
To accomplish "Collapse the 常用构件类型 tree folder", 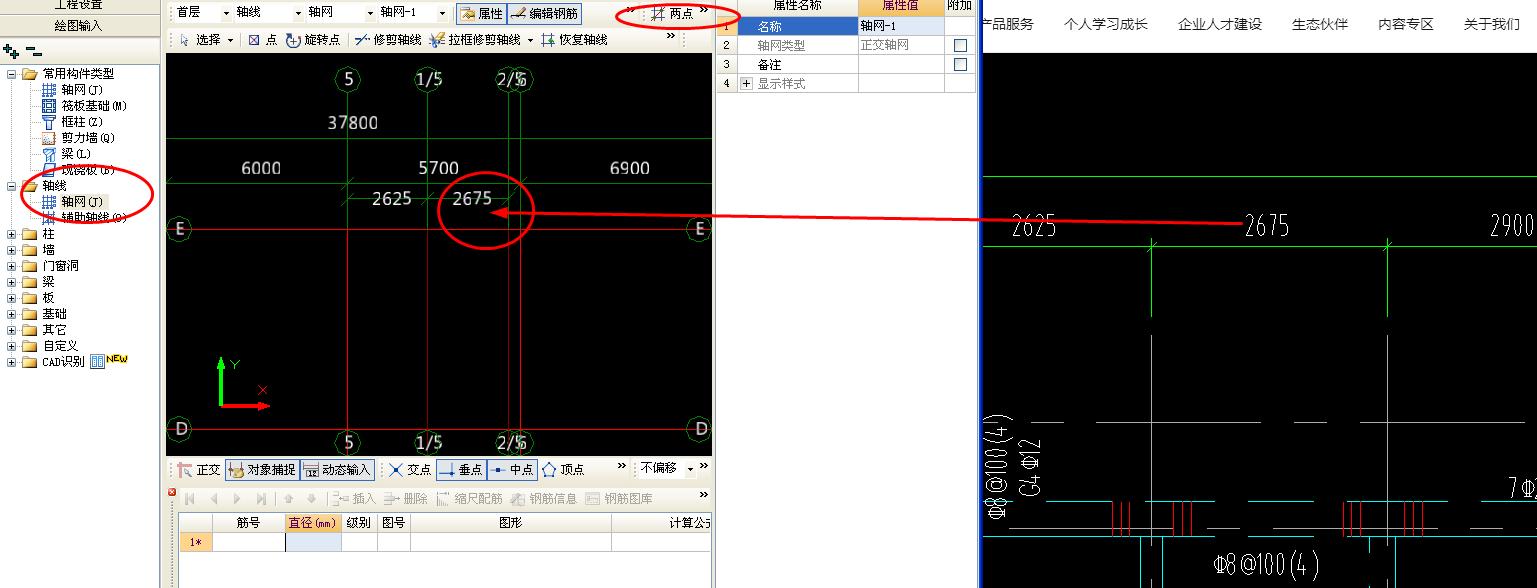I will coord(12,74).
